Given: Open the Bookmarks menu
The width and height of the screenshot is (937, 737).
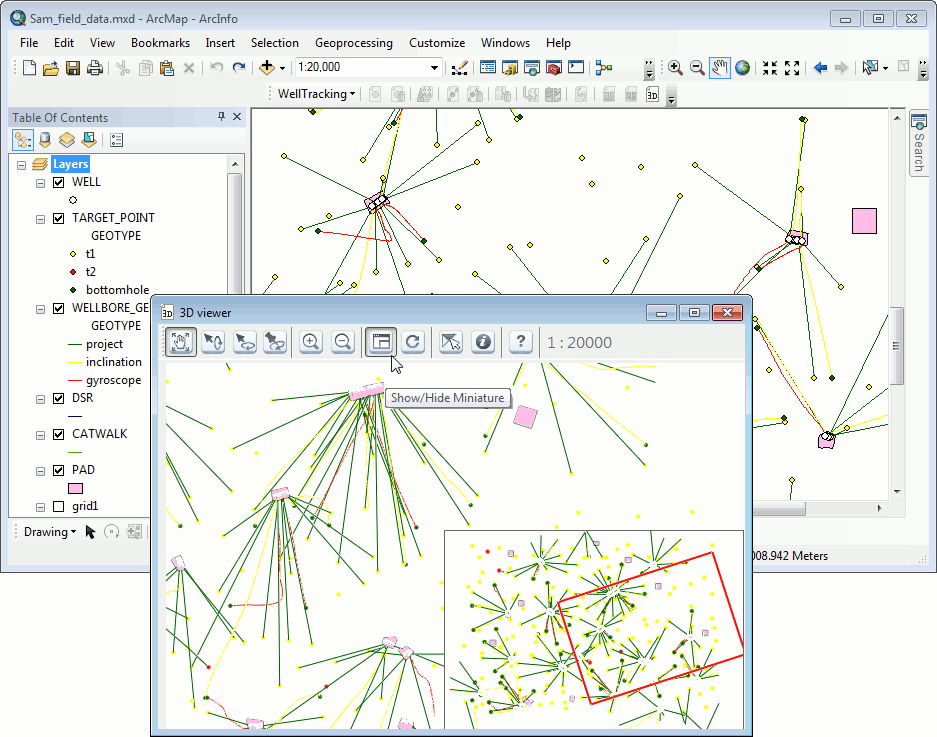Looking at the screenshot, I should 160,43.
